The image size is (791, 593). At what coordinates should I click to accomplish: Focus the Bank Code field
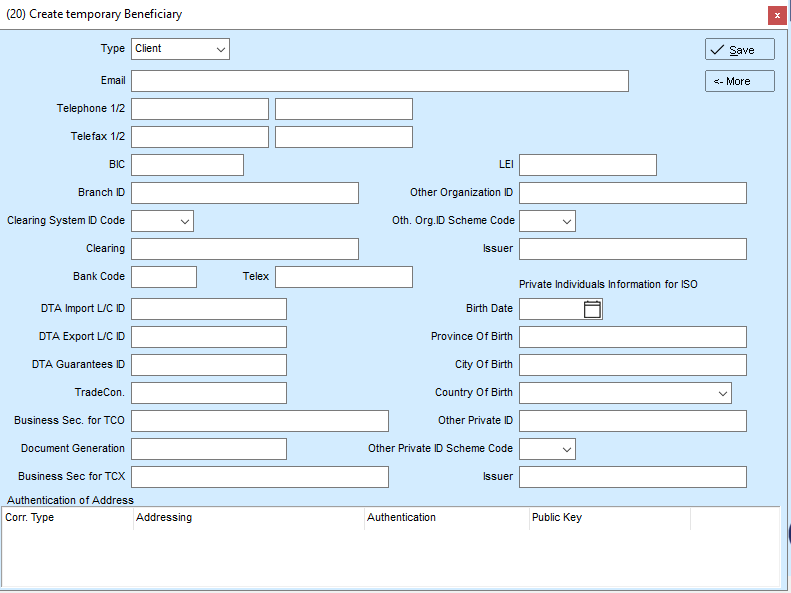click(164, 277)
